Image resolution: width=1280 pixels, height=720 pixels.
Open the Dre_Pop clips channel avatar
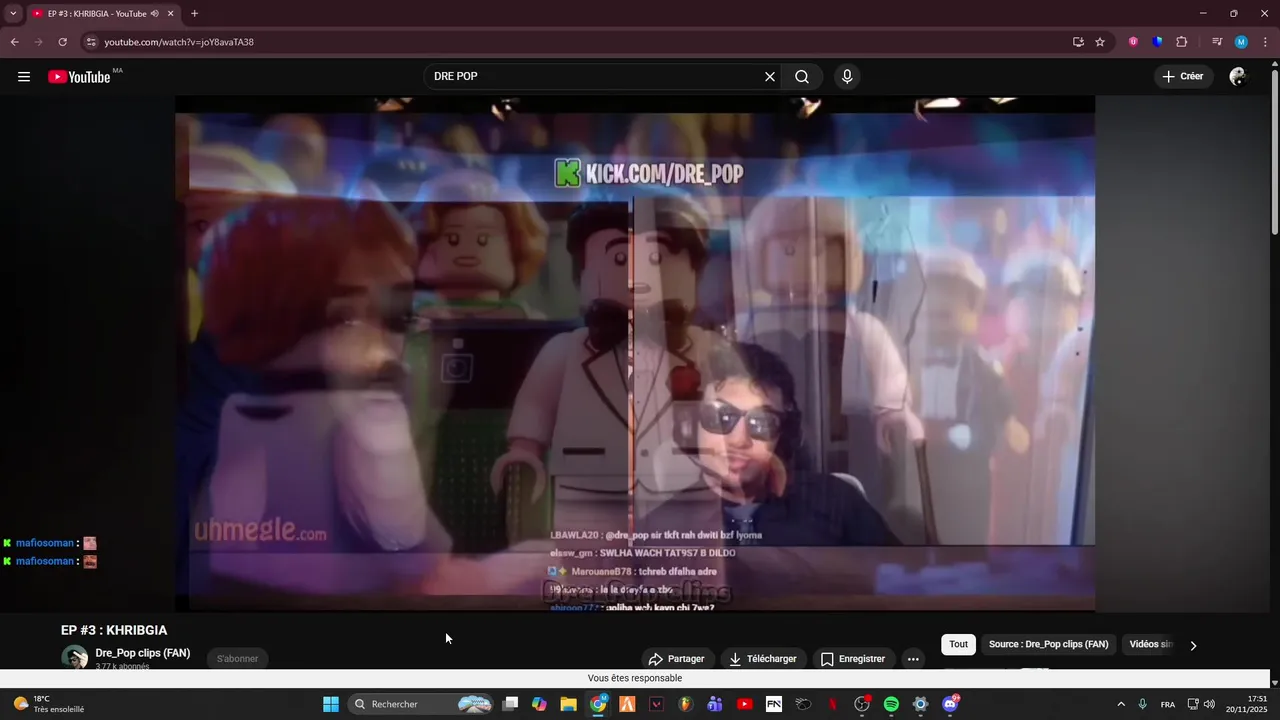click(x=75, y=658)
